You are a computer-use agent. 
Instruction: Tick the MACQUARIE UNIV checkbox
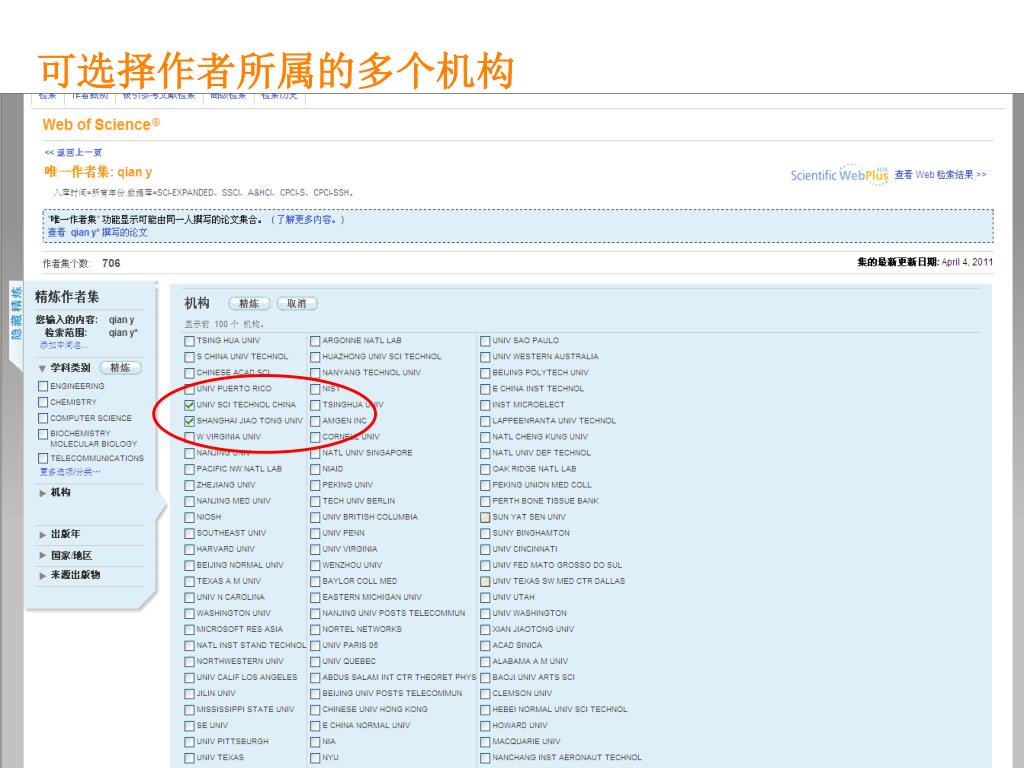click(x=485, y=742)
